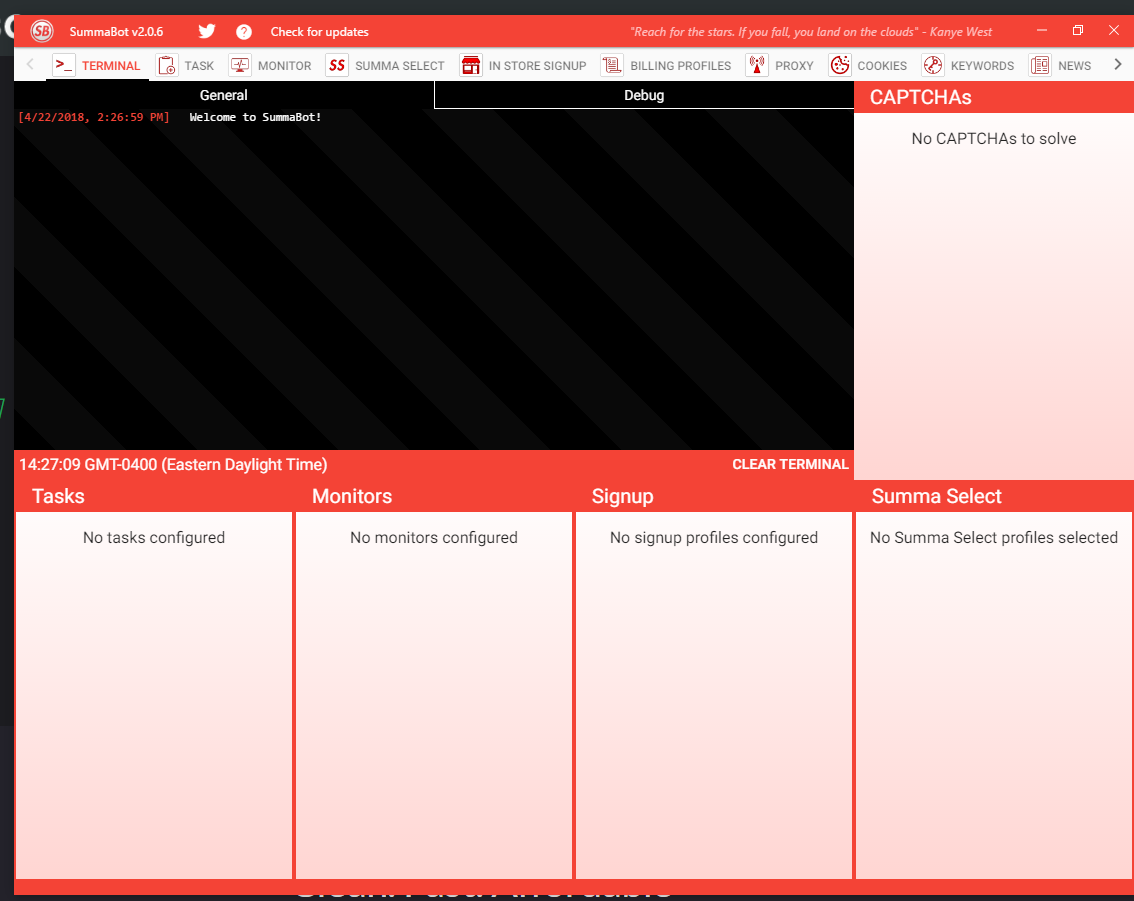Click the No tasks configured message
Screen dimensions: 1134x901
pyautogui.click(x=154, y=537)
